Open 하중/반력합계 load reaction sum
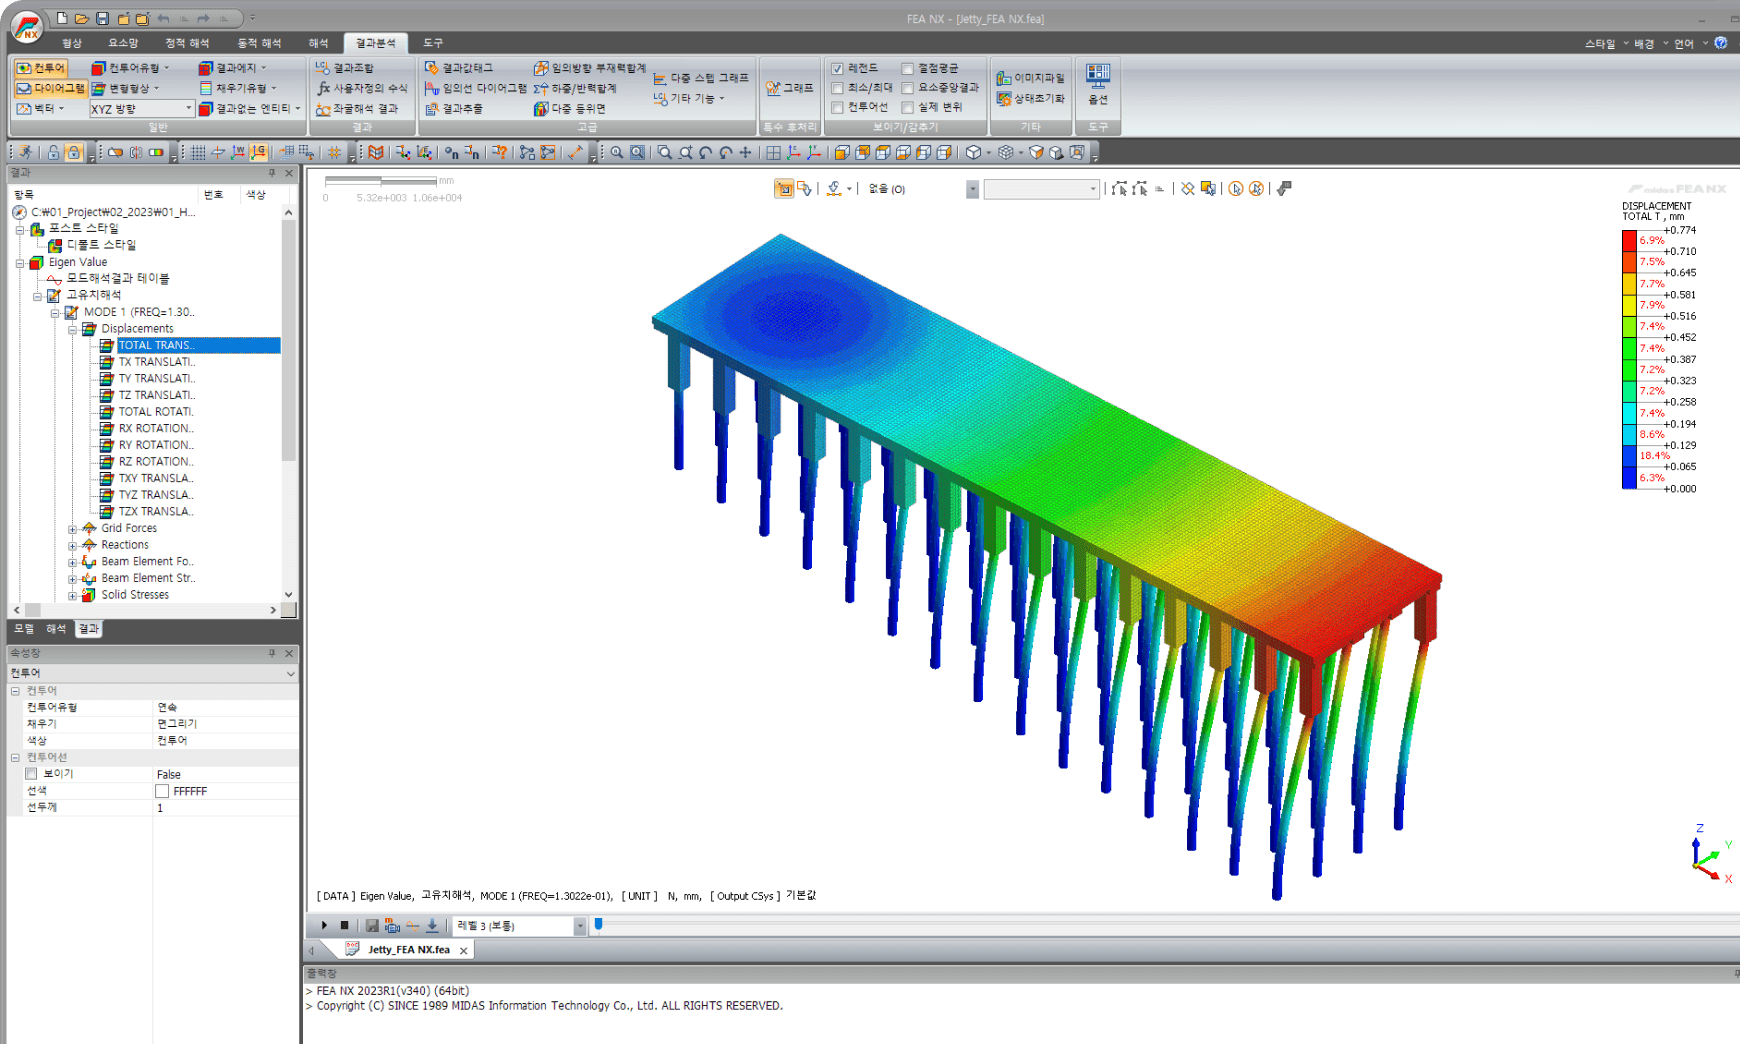The image size is (1740, 1044). [x=575, y=88]
